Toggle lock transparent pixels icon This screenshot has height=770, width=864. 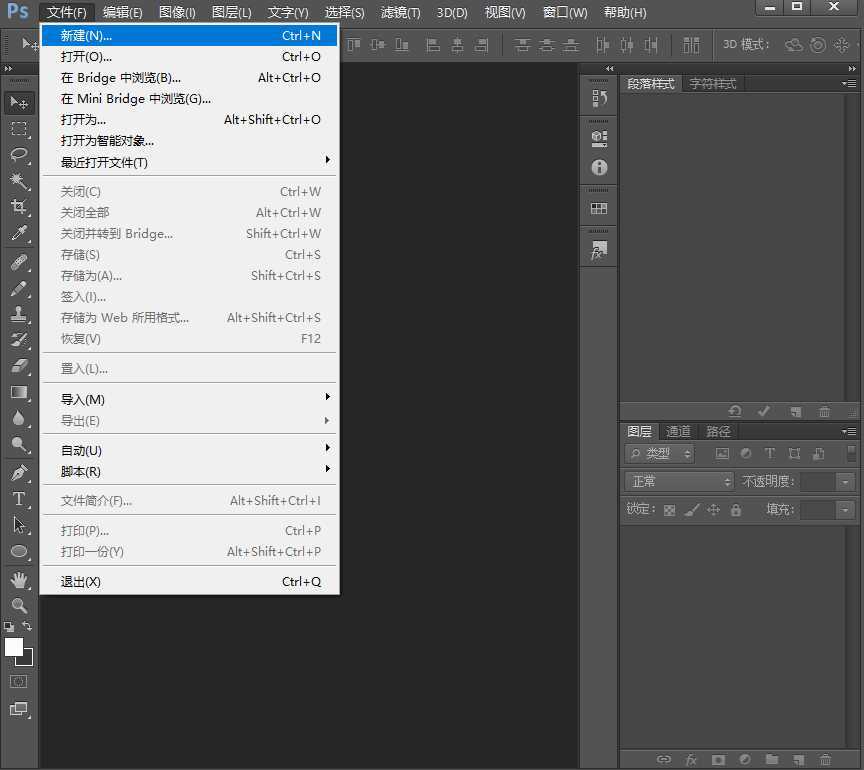pyautogui.click(x=669, y=510)
